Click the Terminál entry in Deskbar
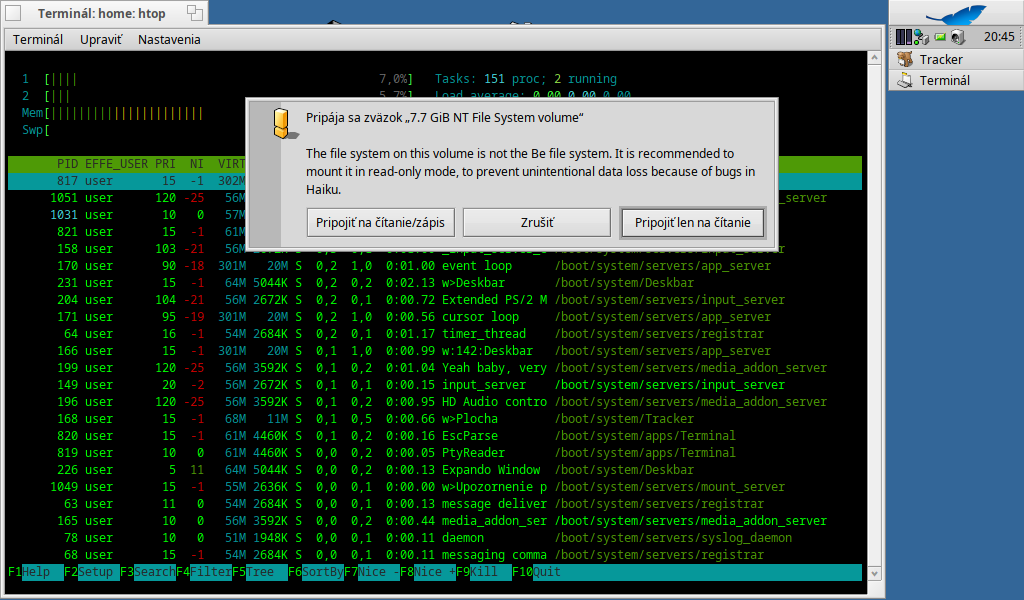Viewport: 1024px width, 600px height. click(956, 80)
